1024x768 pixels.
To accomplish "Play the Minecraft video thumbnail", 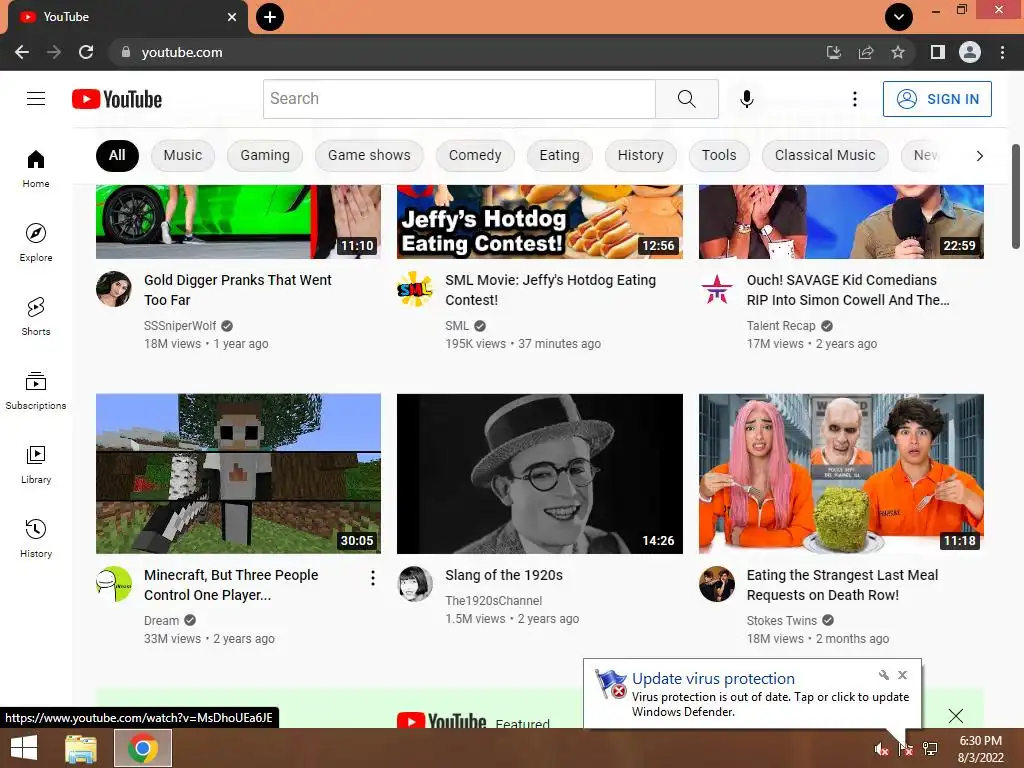I will pos(238,473).
